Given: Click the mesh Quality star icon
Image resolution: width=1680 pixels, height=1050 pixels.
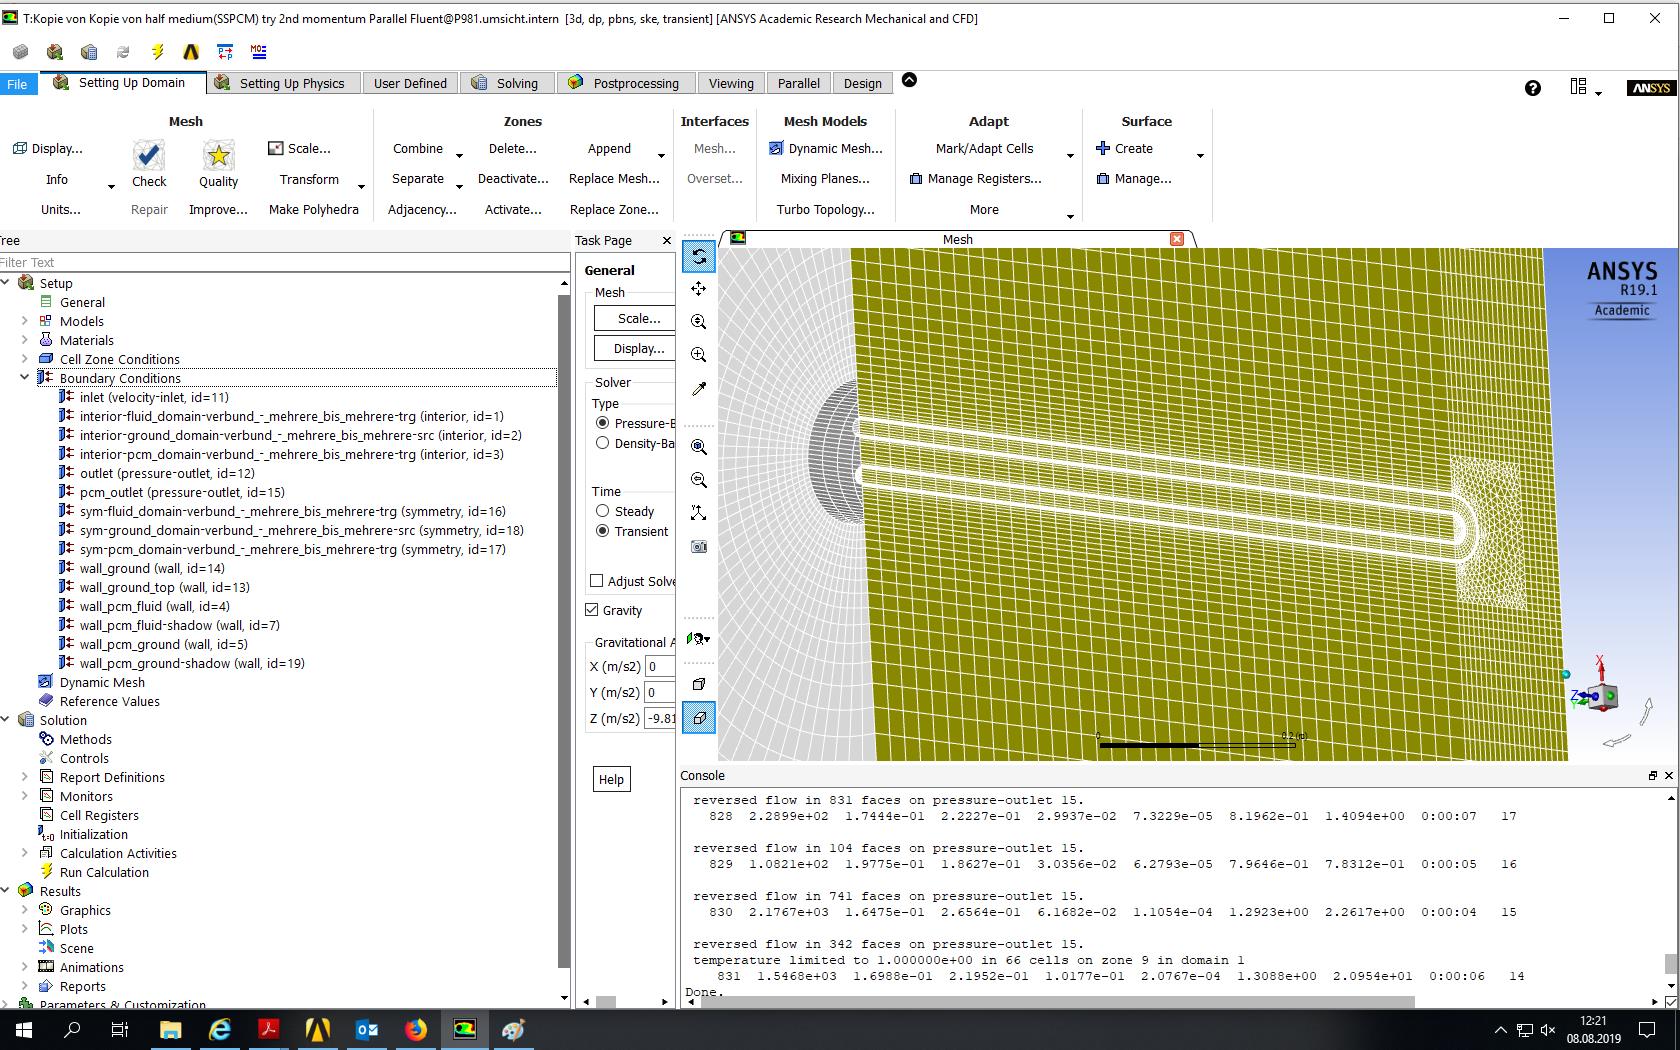Looking at the screenshot, I should pyautogui.click(x=218, y=156).
